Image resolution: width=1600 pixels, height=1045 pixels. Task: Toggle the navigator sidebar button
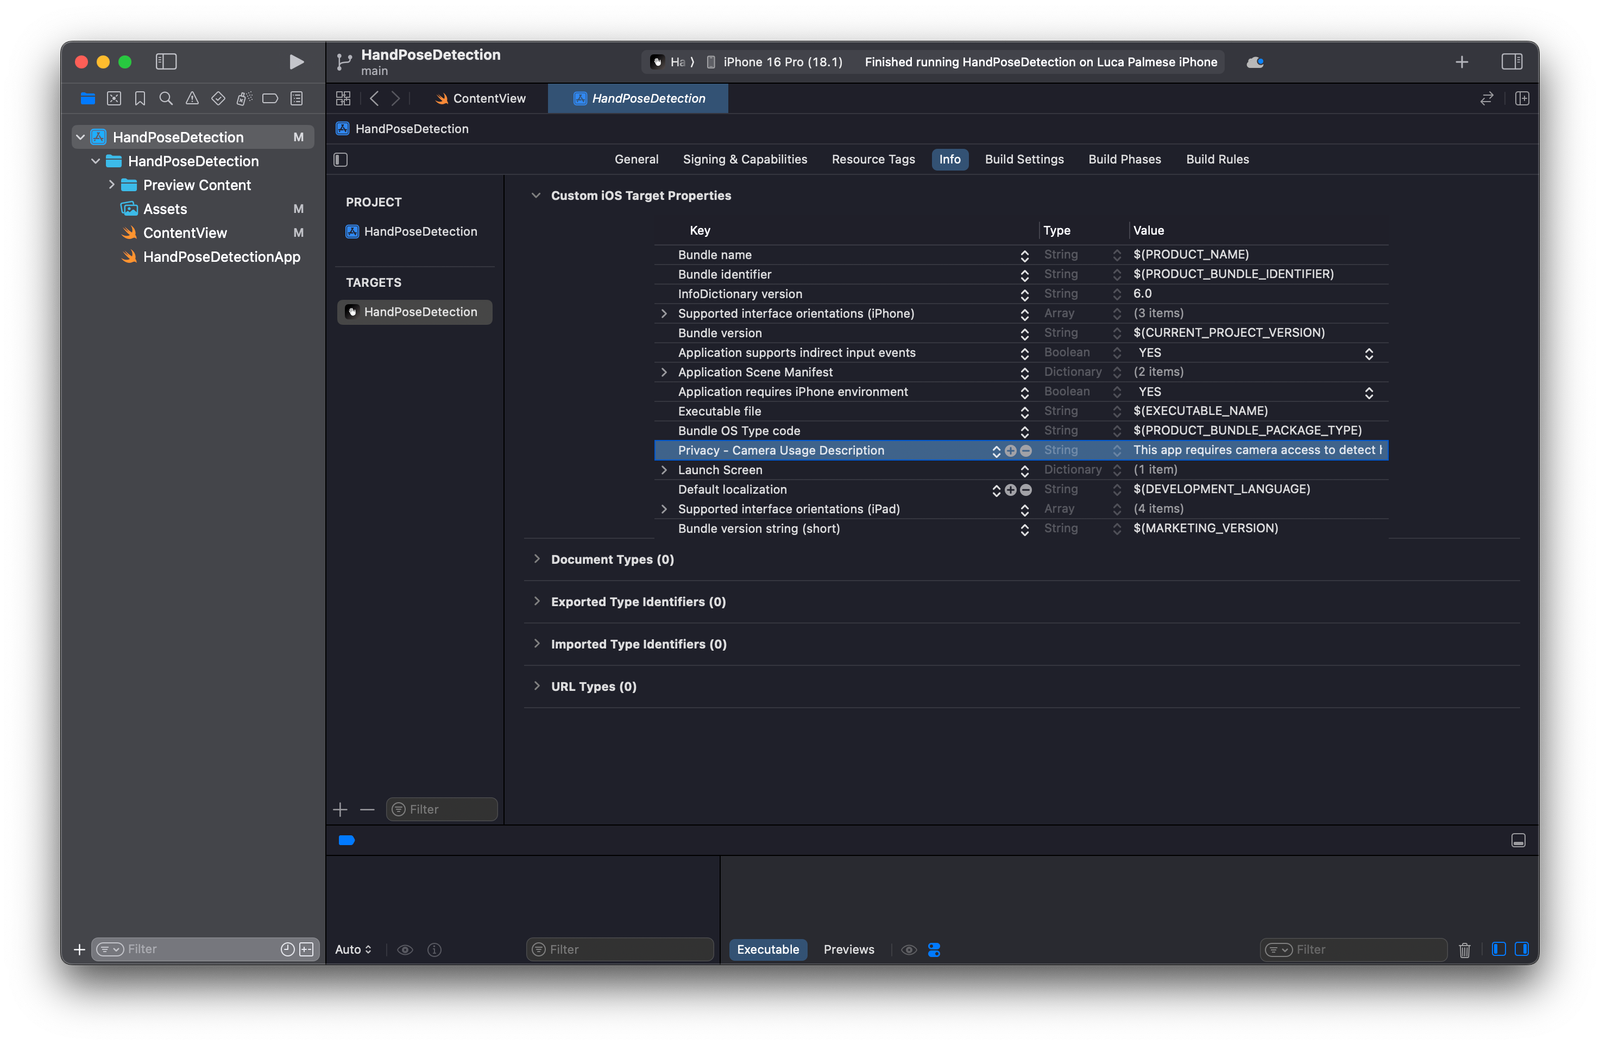166,62
